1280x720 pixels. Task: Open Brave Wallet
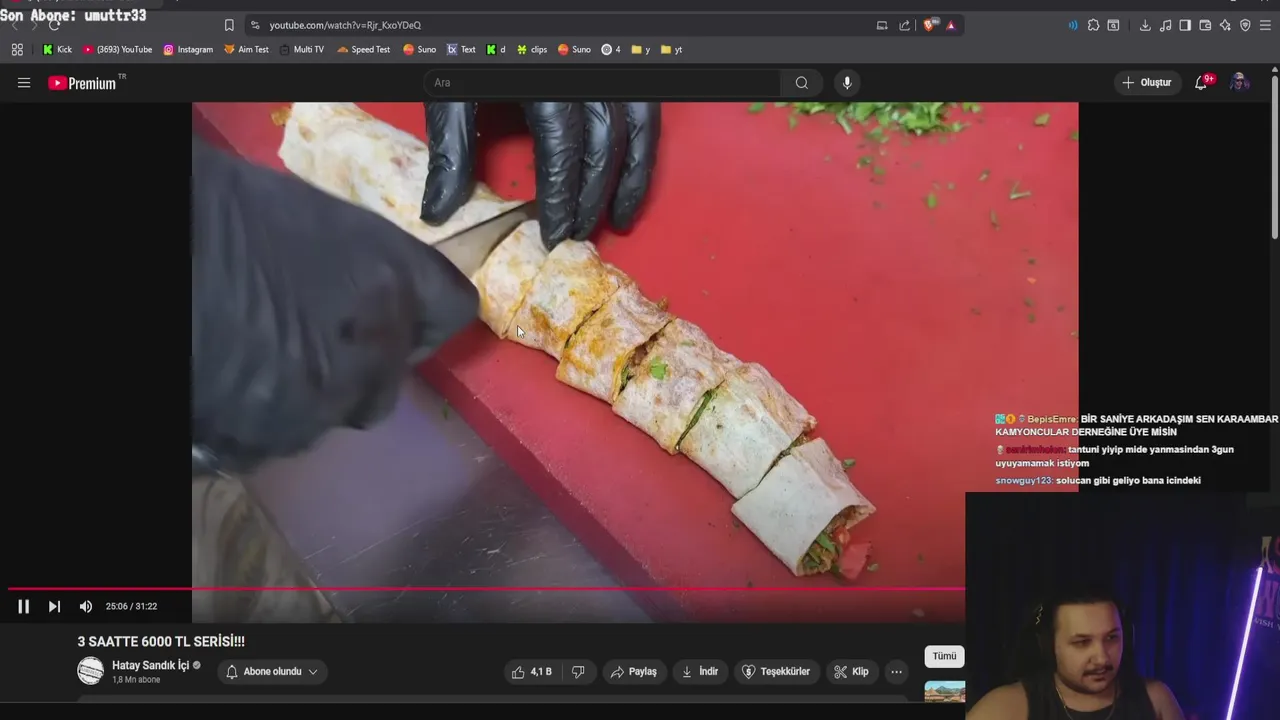click(x=1205, y=25)
